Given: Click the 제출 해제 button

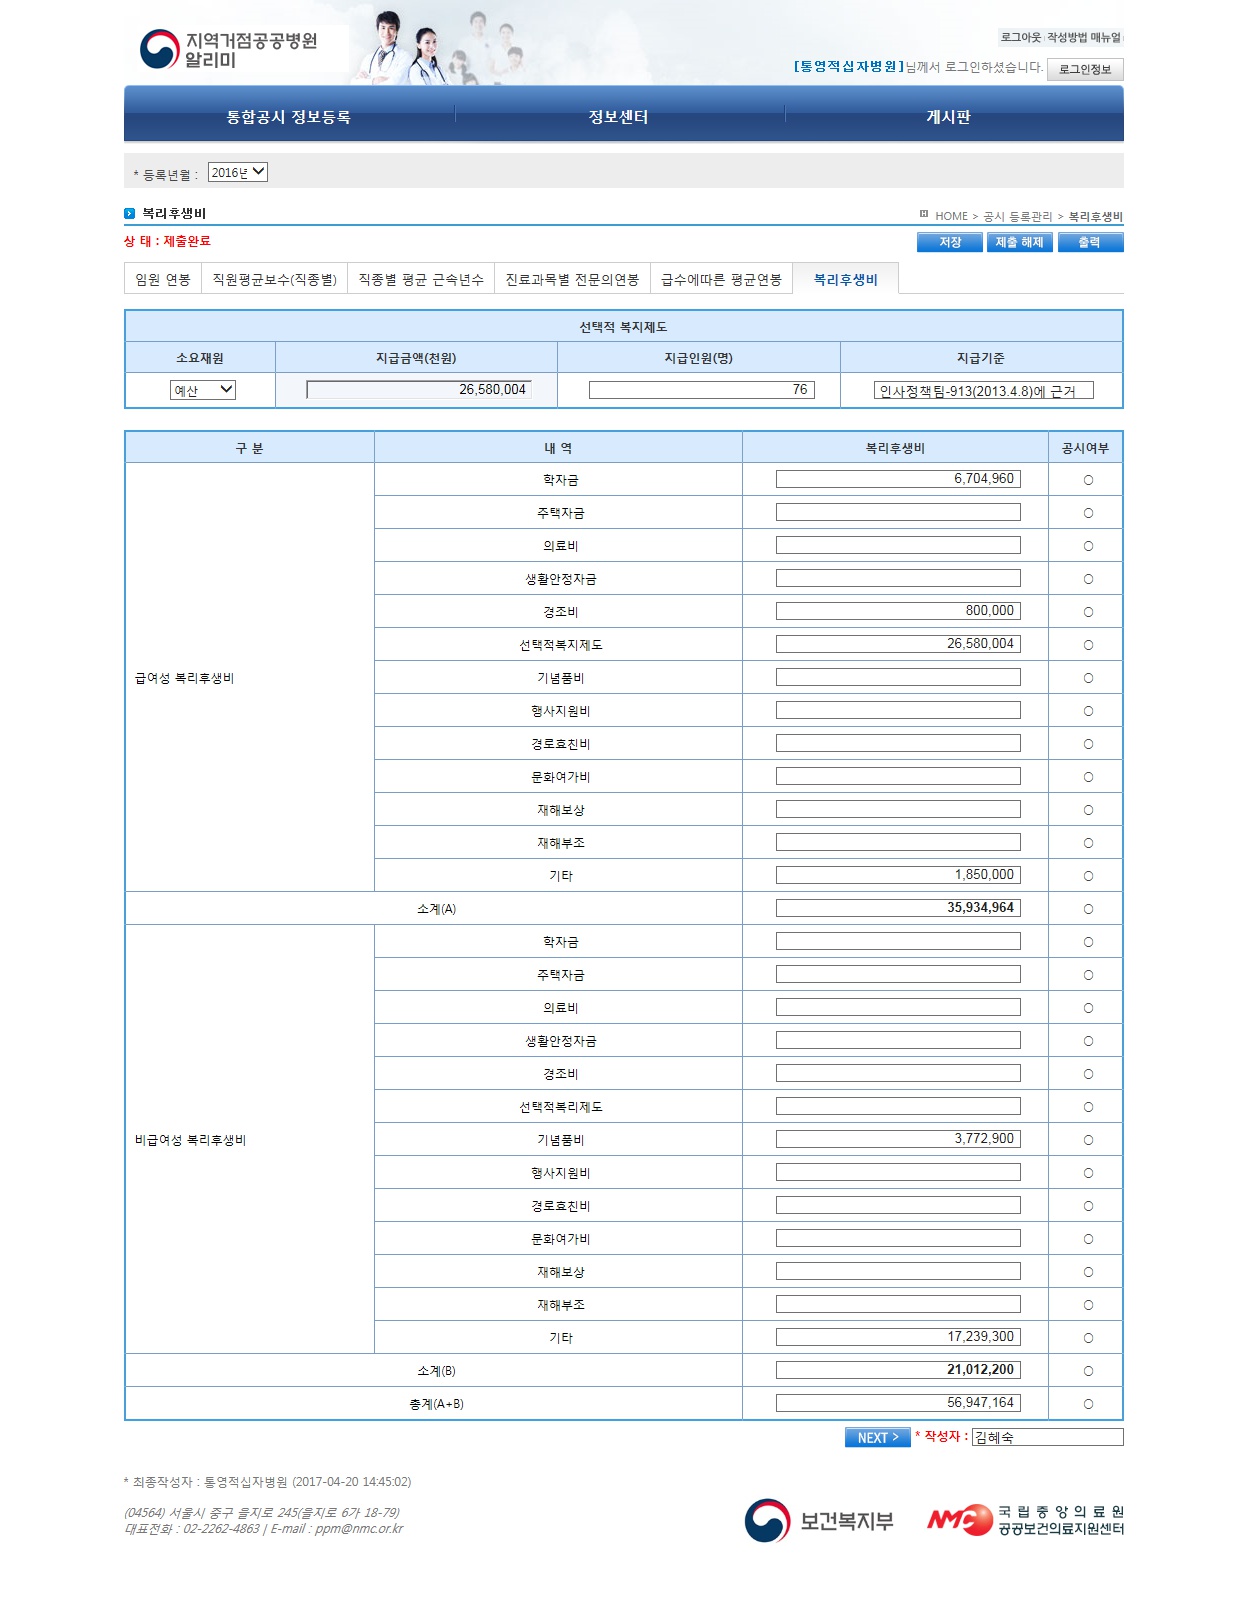Looking at the screenshot, I should tap(1019, 243).
